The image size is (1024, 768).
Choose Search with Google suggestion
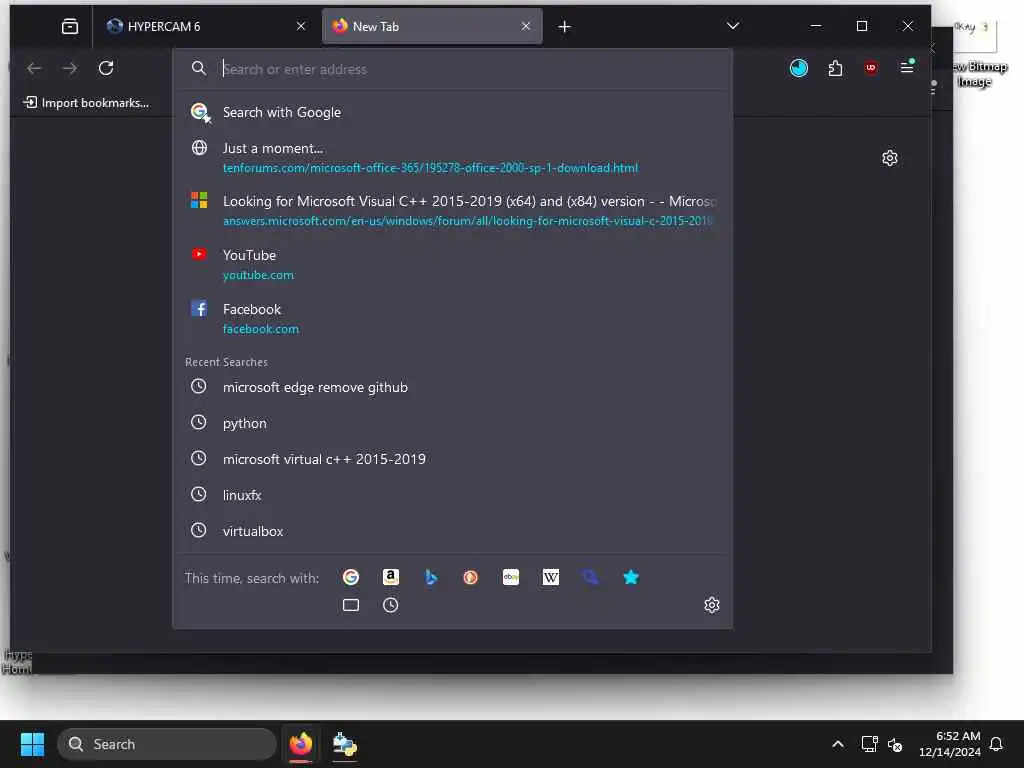(x=452, y=112)
